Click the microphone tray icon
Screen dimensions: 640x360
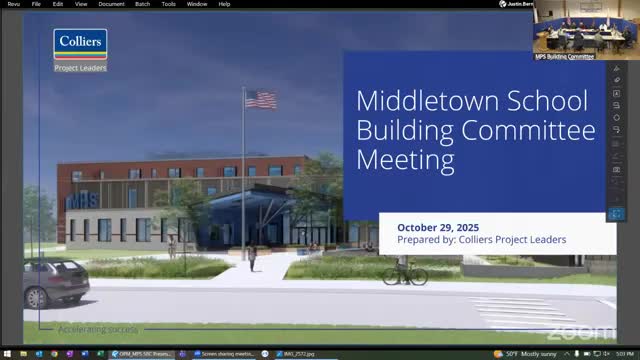point(576,354)
